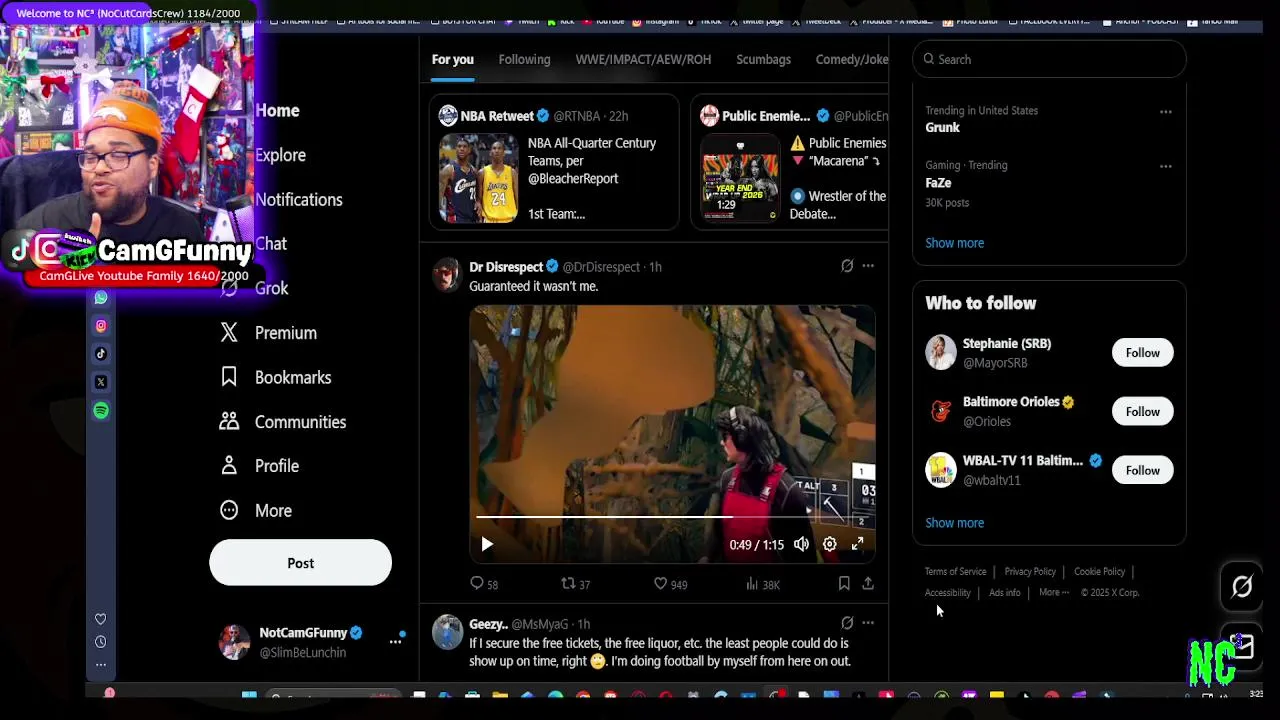The width and height of the screenshot is (1280, 720).
Task: Click the Grok icon on Dr Disrespect post
Action: pyautogui.click(x=847, y=266)
